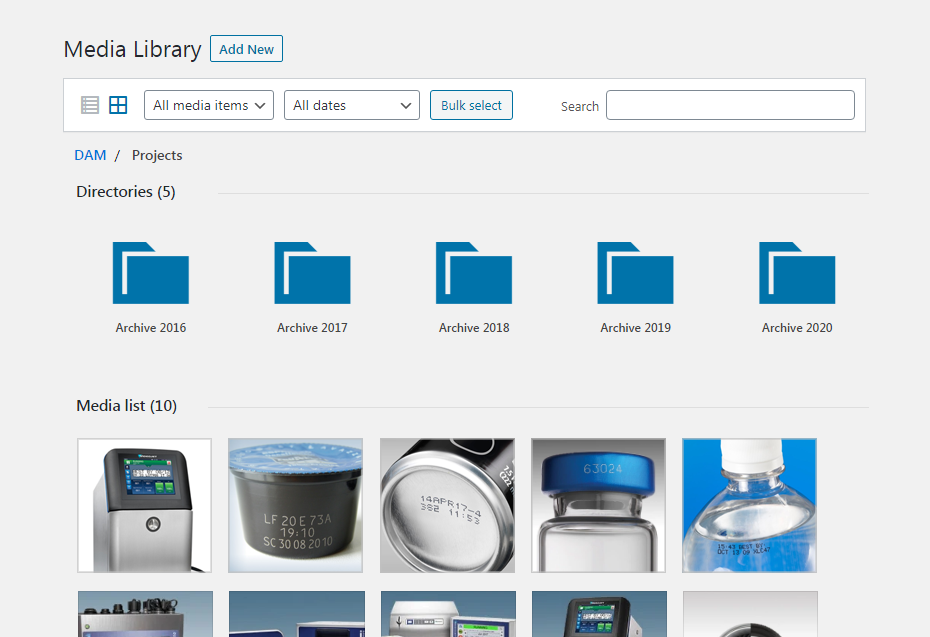
Task: Expand the All dates dropdown
Action: click(x=352, y=105)
